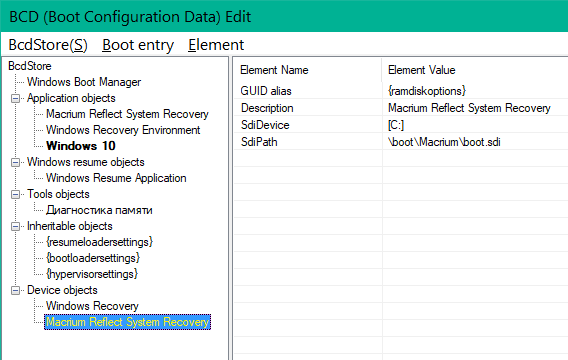
Task: Select the Tools objects label
Action: pos(58,194)
